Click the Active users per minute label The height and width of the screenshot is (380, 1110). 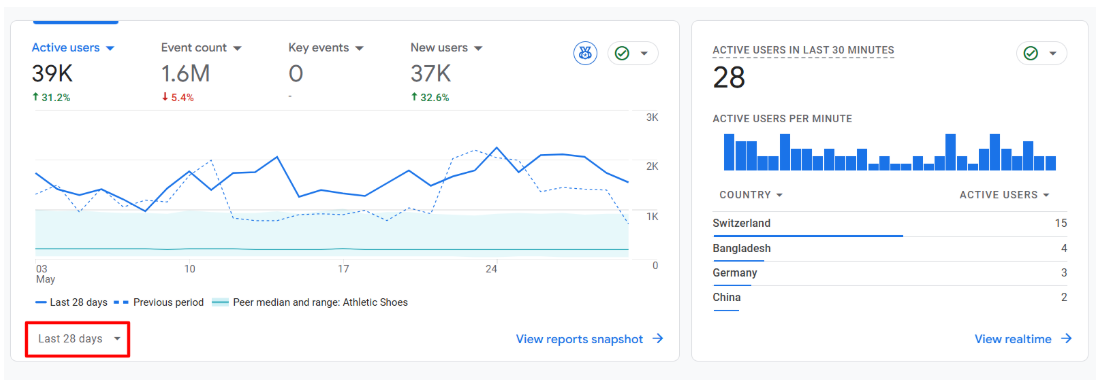[x=782, y=119]
